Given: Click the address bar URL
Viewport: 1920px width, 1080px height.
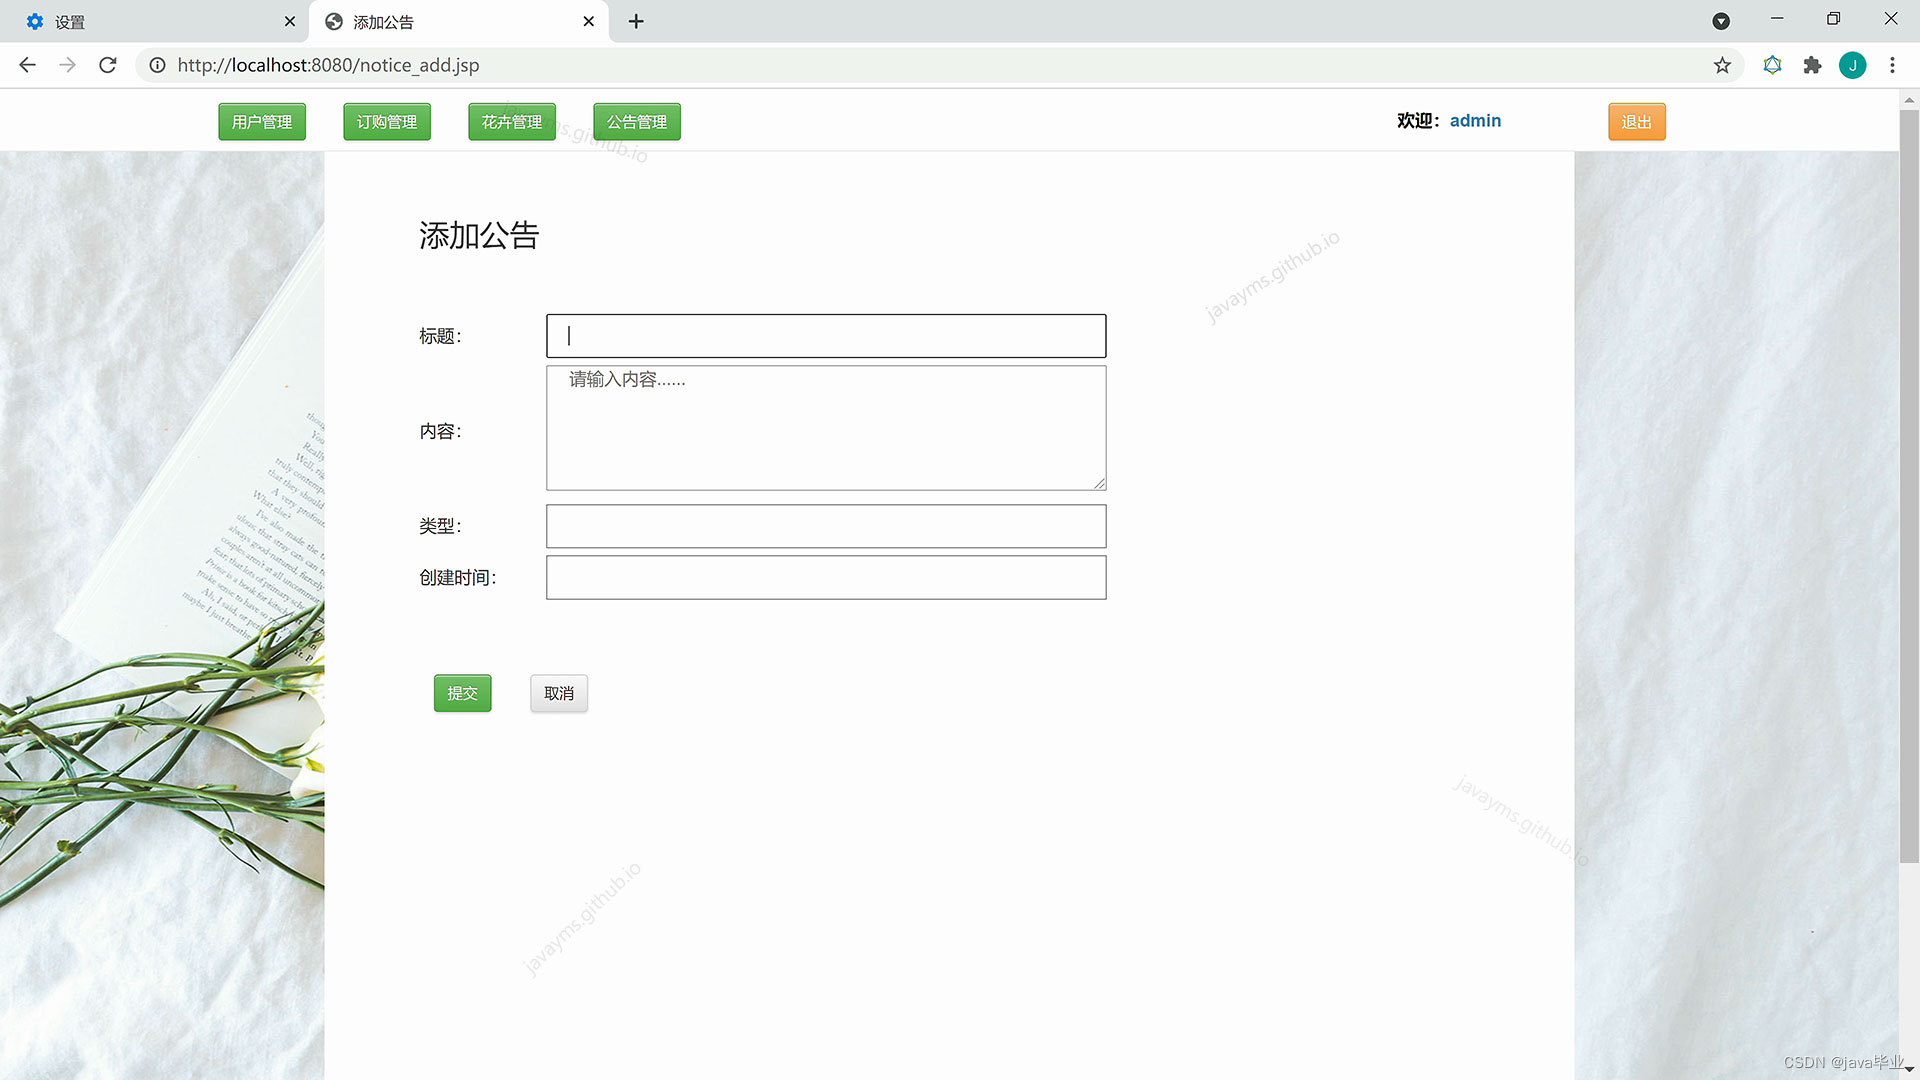Looking at the screenshot, I should (328, 65).
